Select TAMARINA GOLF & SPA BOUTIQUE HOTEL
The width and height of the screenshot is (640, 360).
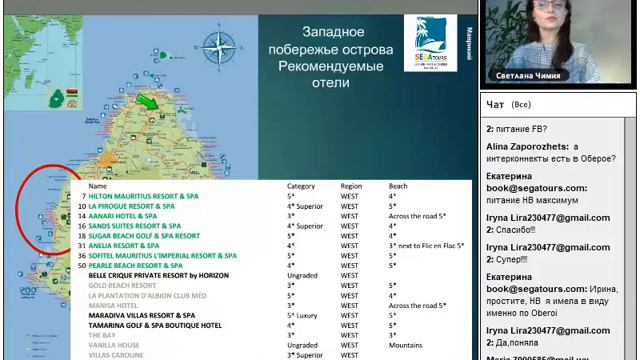pyautogui.click(x=155, y=325)
